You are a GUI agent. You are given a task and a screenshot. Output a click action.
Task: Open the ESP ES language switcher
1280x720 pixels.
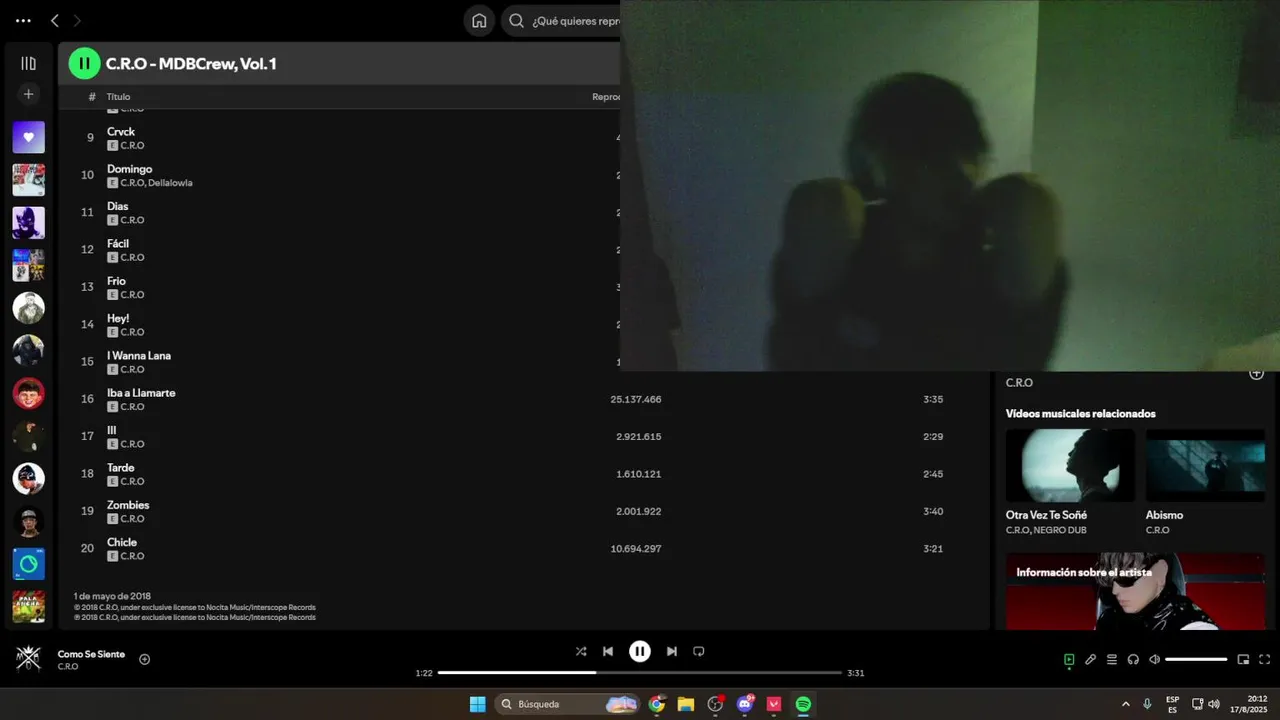[x=1172, y=704]
